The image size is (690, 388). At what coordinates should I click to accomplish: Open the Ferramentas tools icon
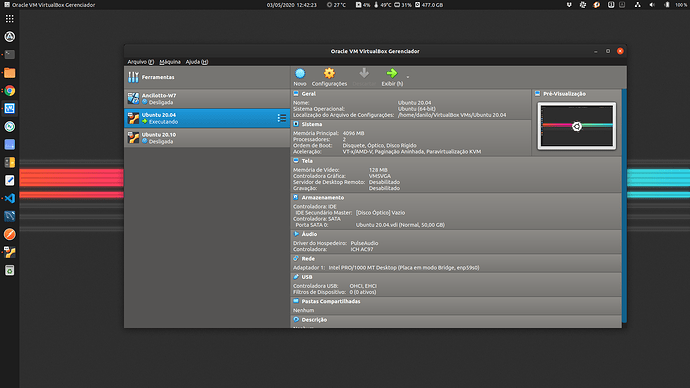[133, 77]
